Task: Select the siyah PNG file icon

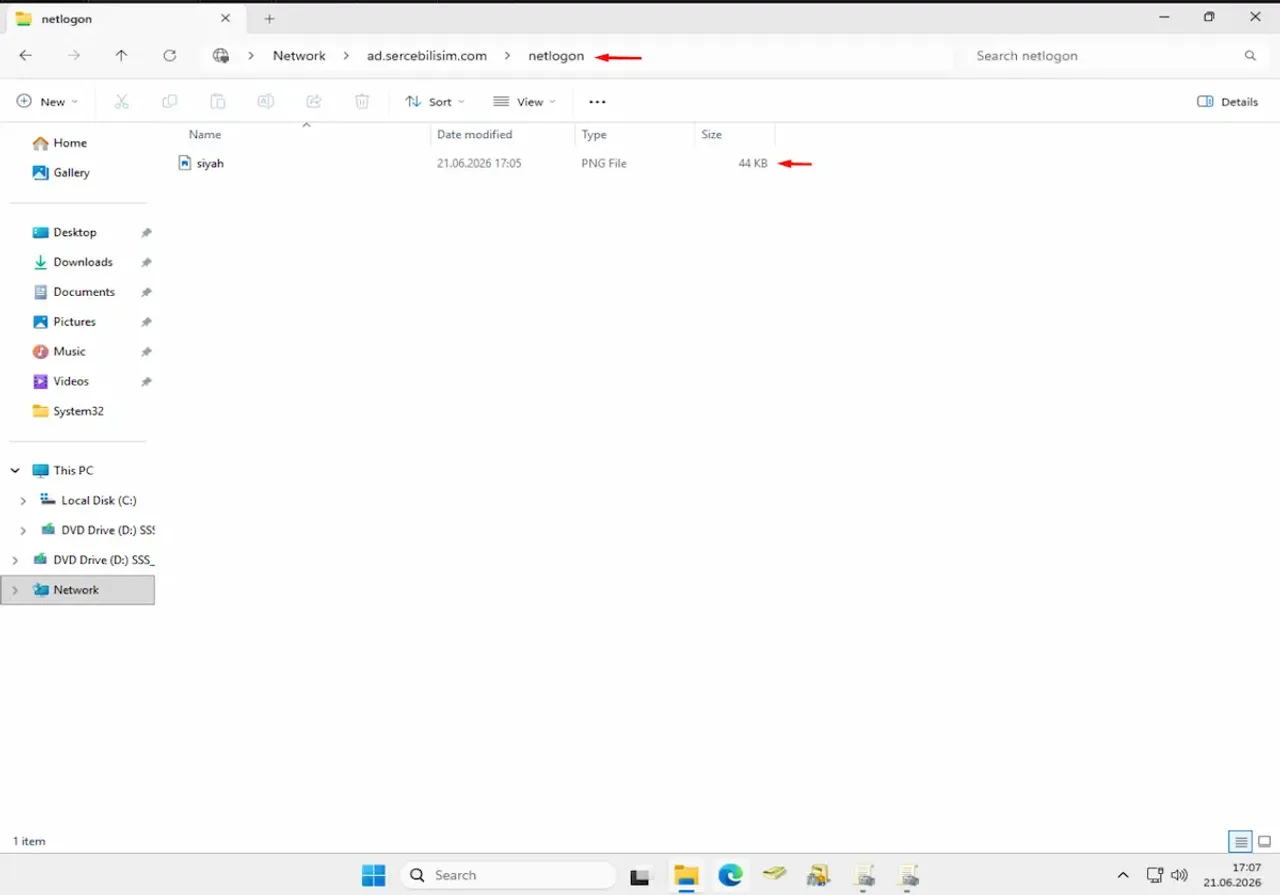Action: tap(184, 163)
